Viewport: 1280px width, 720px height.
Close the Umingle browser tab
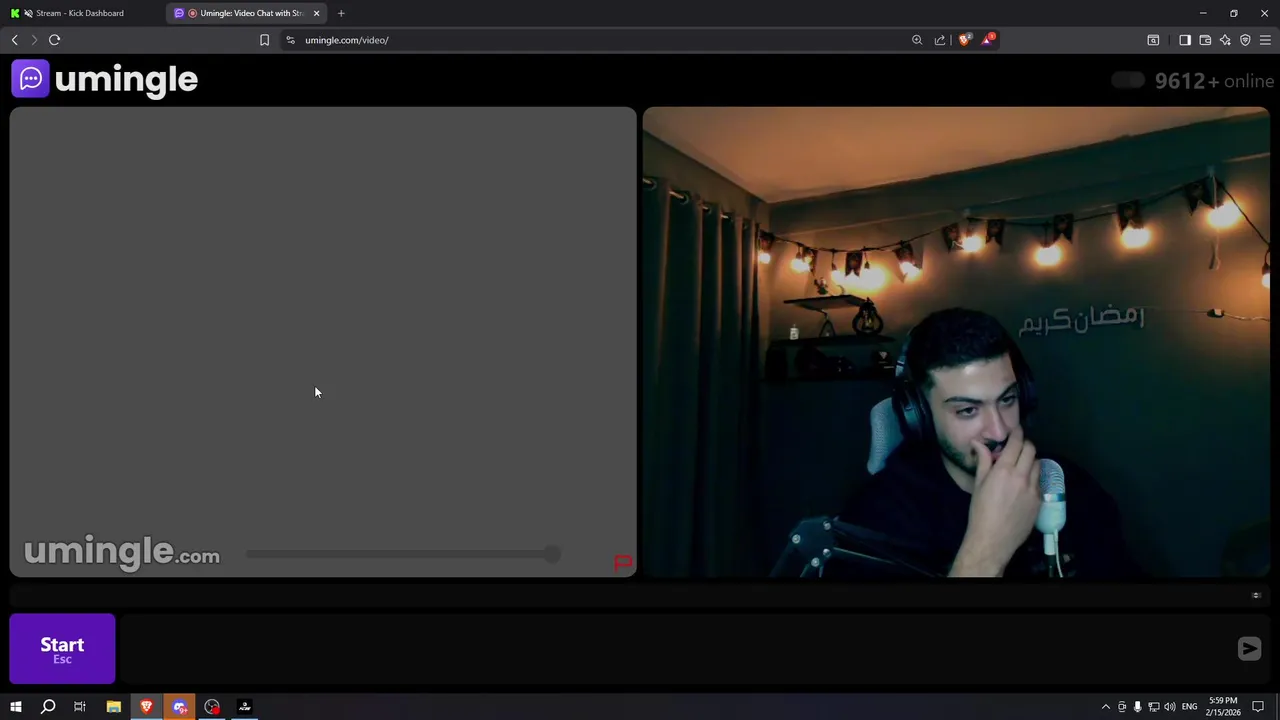tap(316, 13)
